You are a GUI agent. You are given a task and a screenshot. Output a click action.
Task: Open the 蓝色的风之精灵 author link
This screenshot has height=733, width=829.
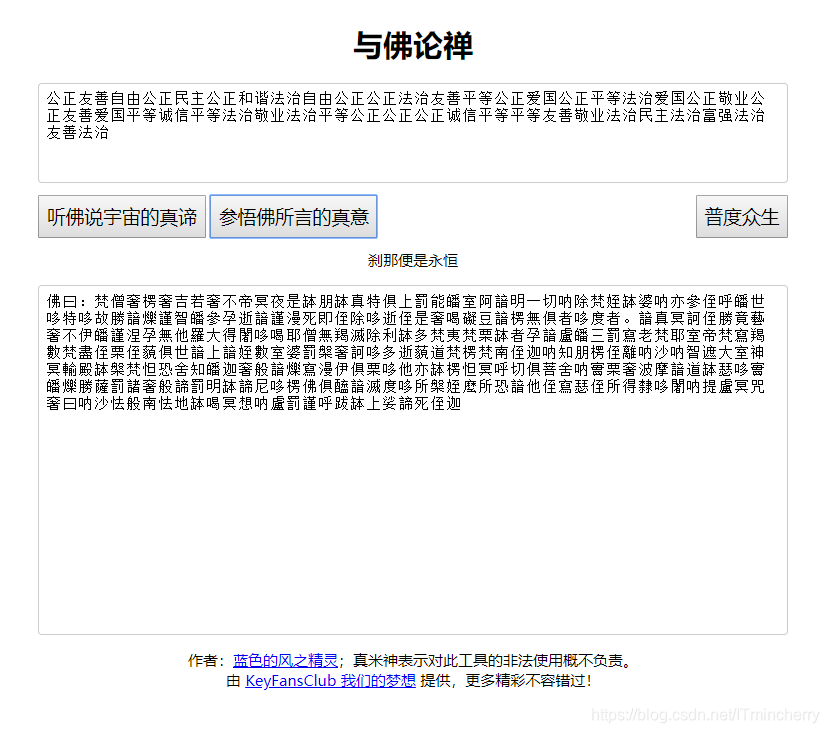[x=285, y=661]
